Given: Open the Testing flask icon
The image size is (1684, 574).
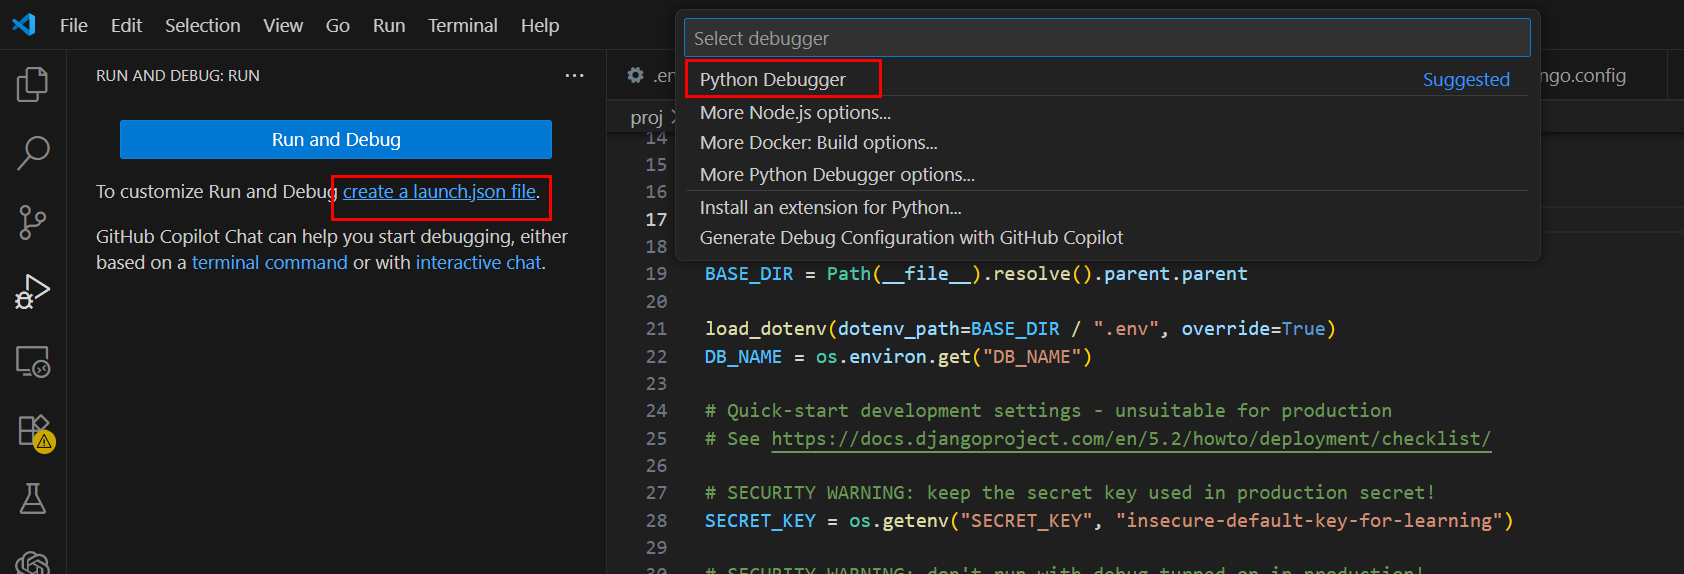Looking at the screenshot, I should point(33,498).
